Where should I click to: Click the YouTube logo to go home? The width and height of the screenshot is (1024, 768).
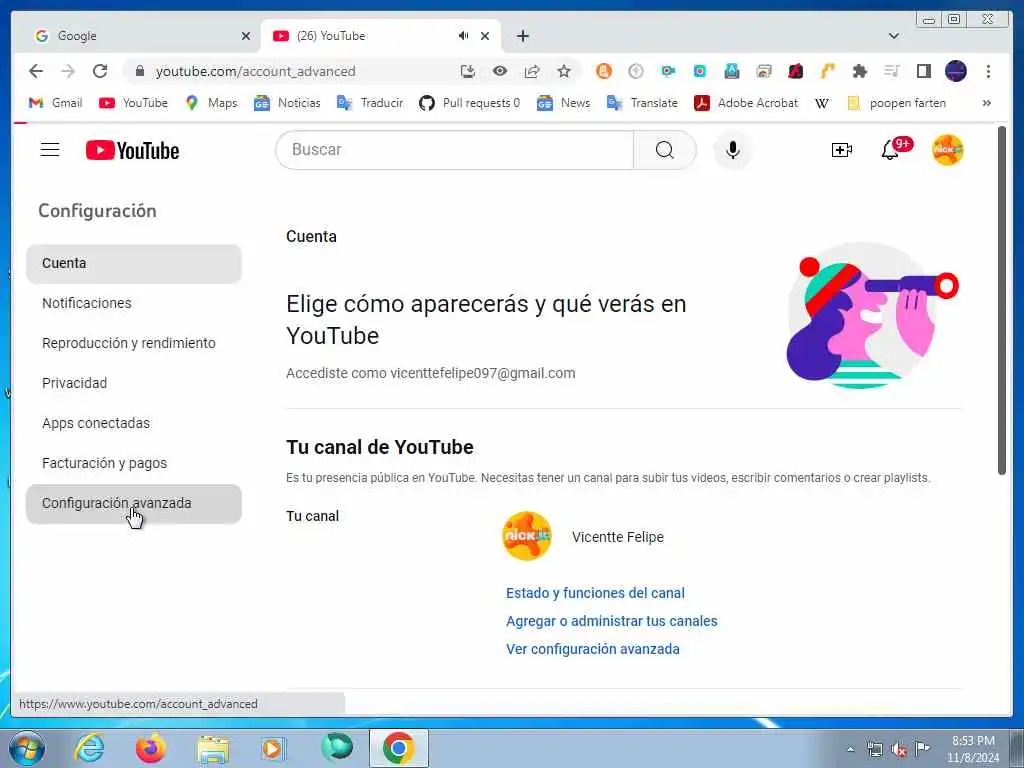click(133, 150)
